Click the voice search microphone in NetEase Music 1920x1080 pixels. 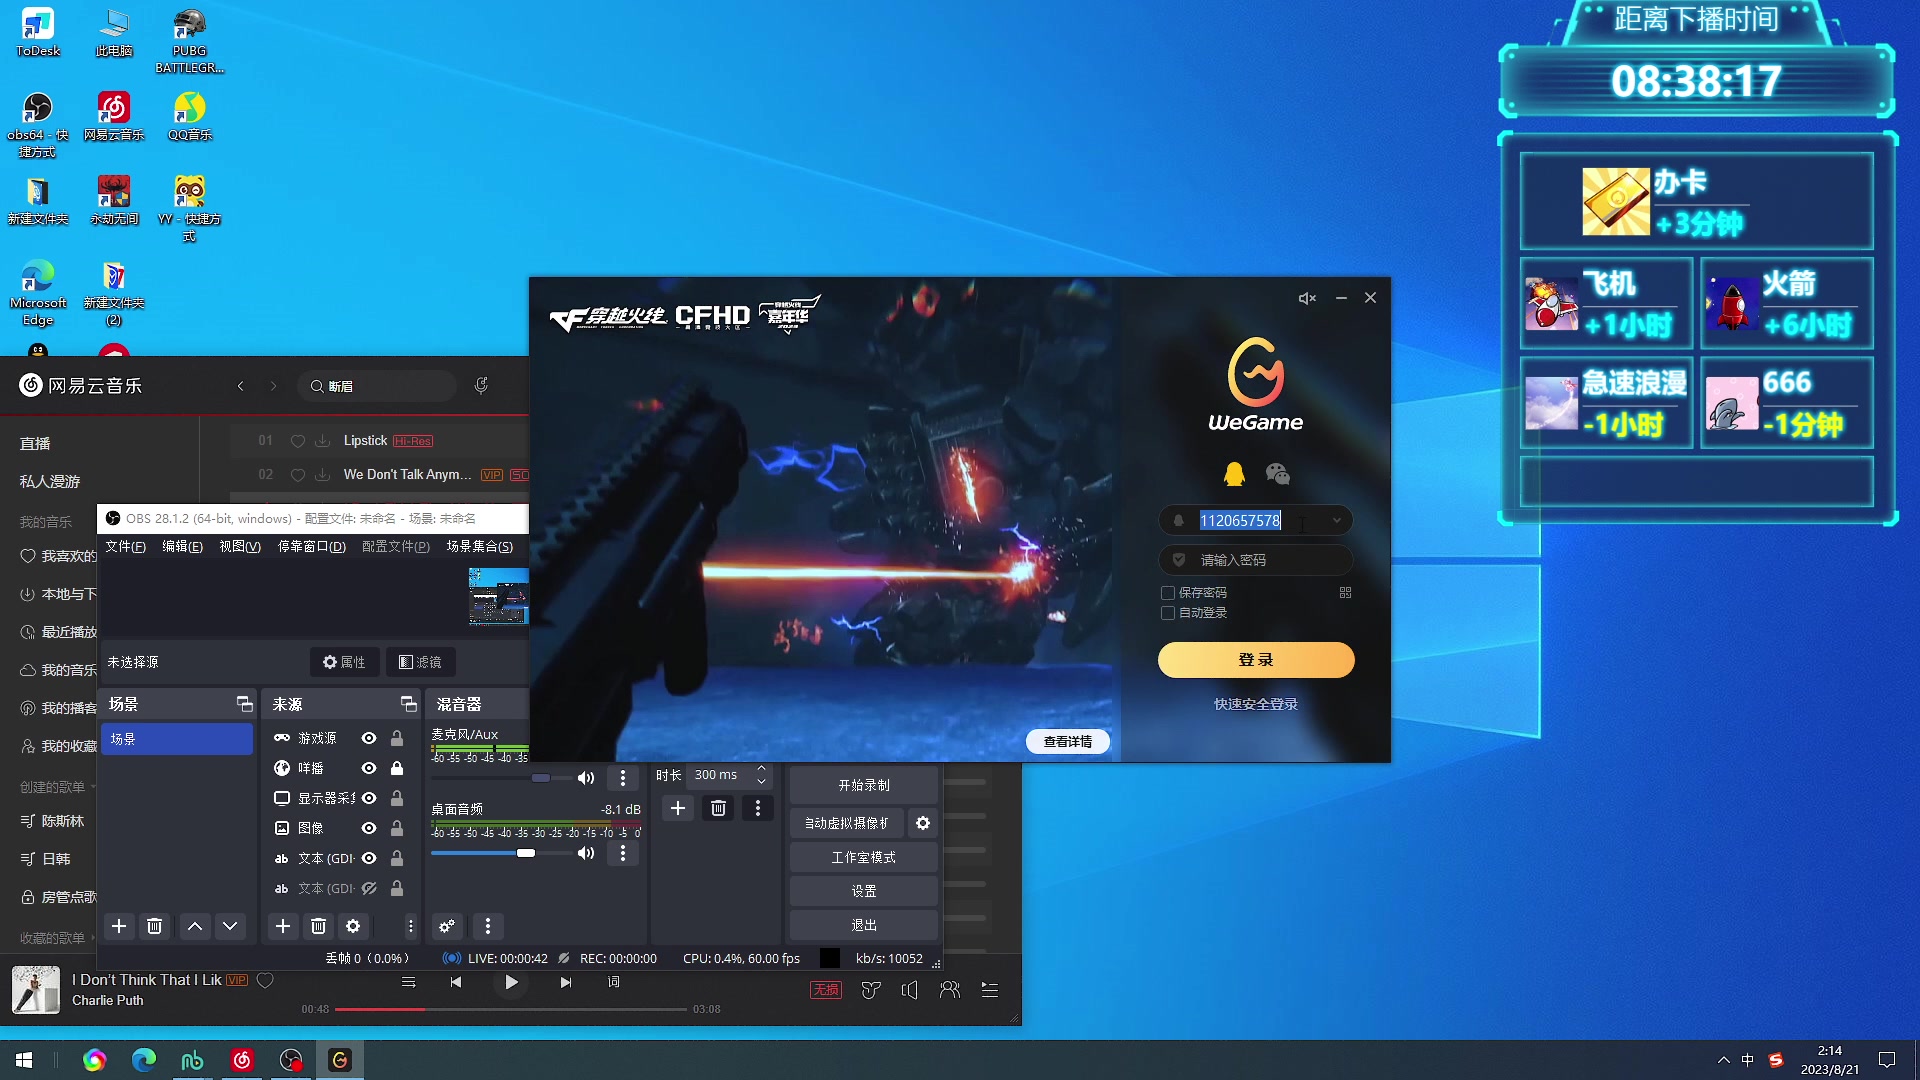coord(481,386)
